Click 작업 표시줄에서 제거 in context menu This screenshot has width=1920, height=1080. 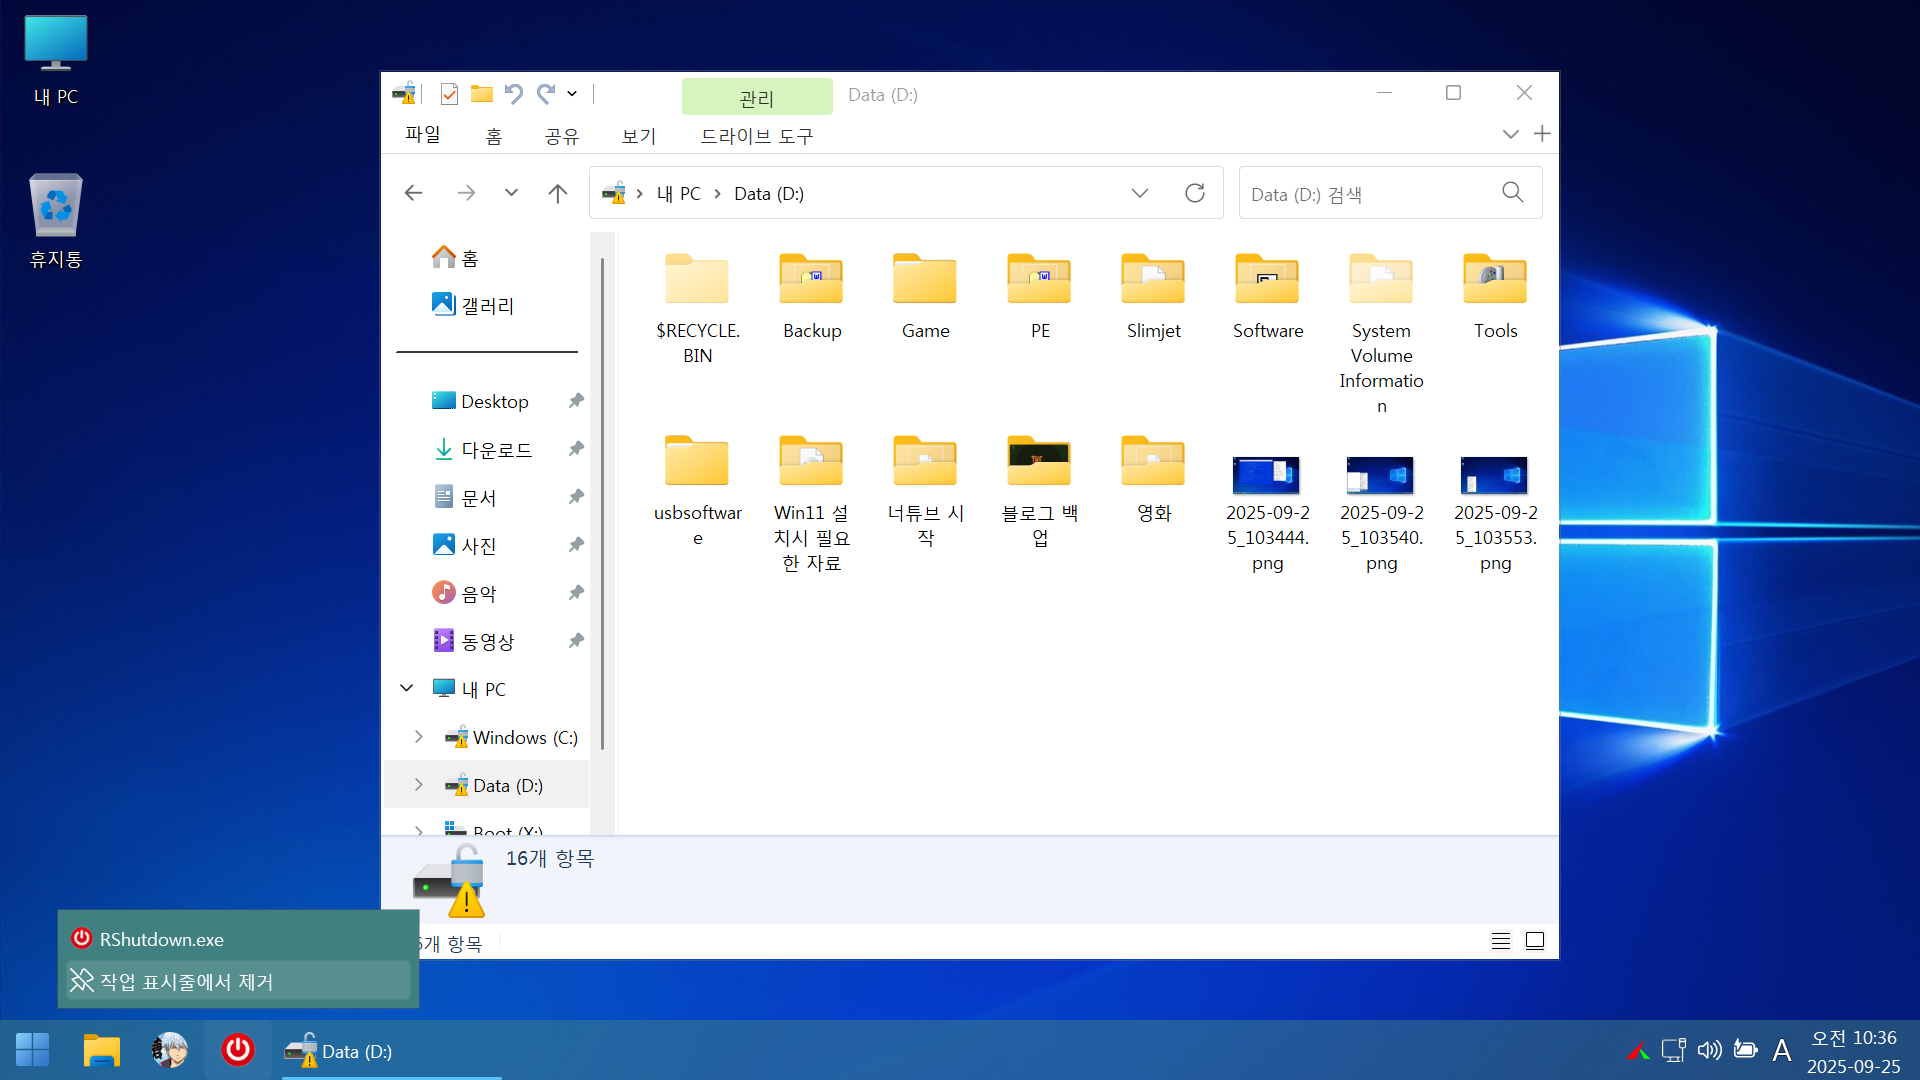(x=186, y=982)
